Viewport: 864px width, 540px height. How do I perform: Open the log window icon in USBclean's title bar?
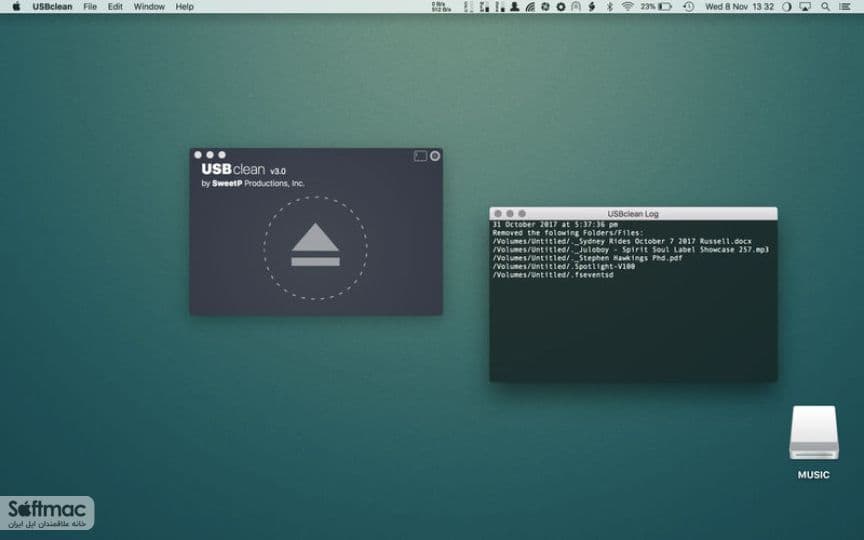click(x=420, y=156)
